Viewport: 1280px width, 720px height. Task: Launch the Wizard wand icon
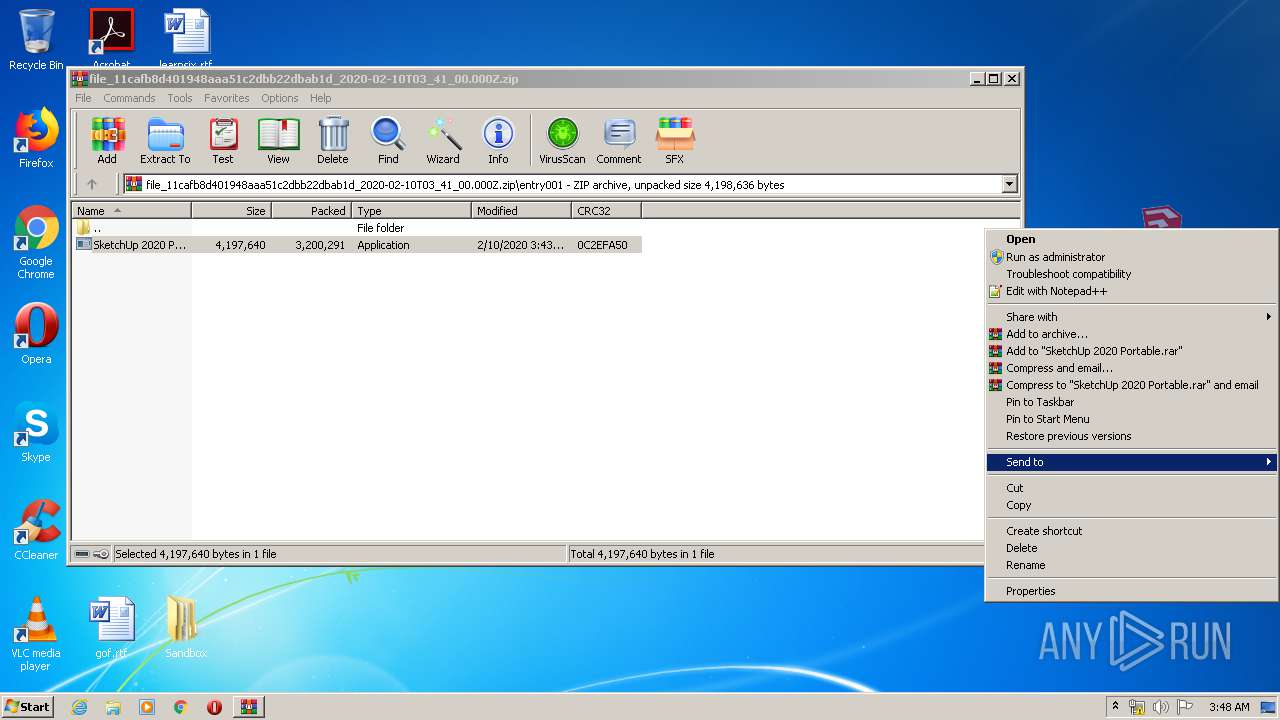click(x=443, y=141)
